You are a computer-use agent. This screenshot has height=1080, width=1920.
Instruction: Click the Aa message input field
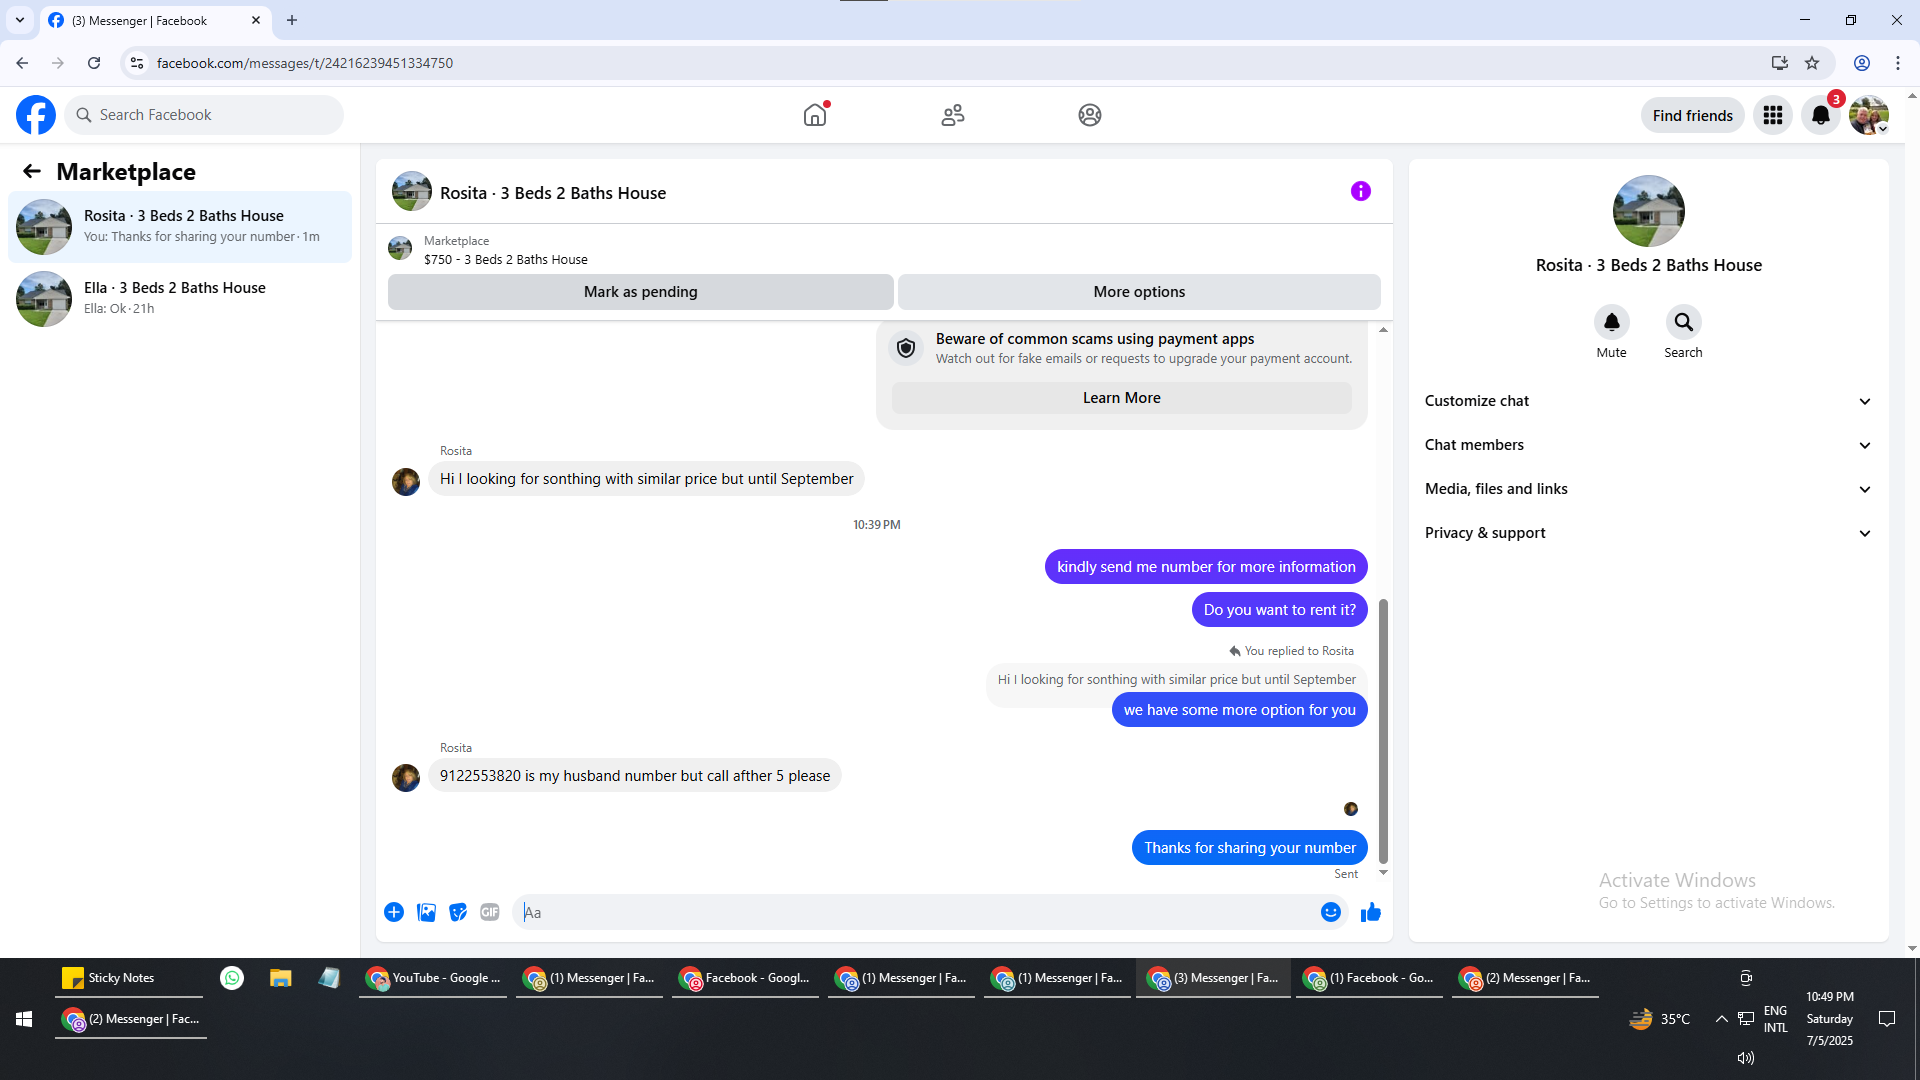(x=915, y=912)
